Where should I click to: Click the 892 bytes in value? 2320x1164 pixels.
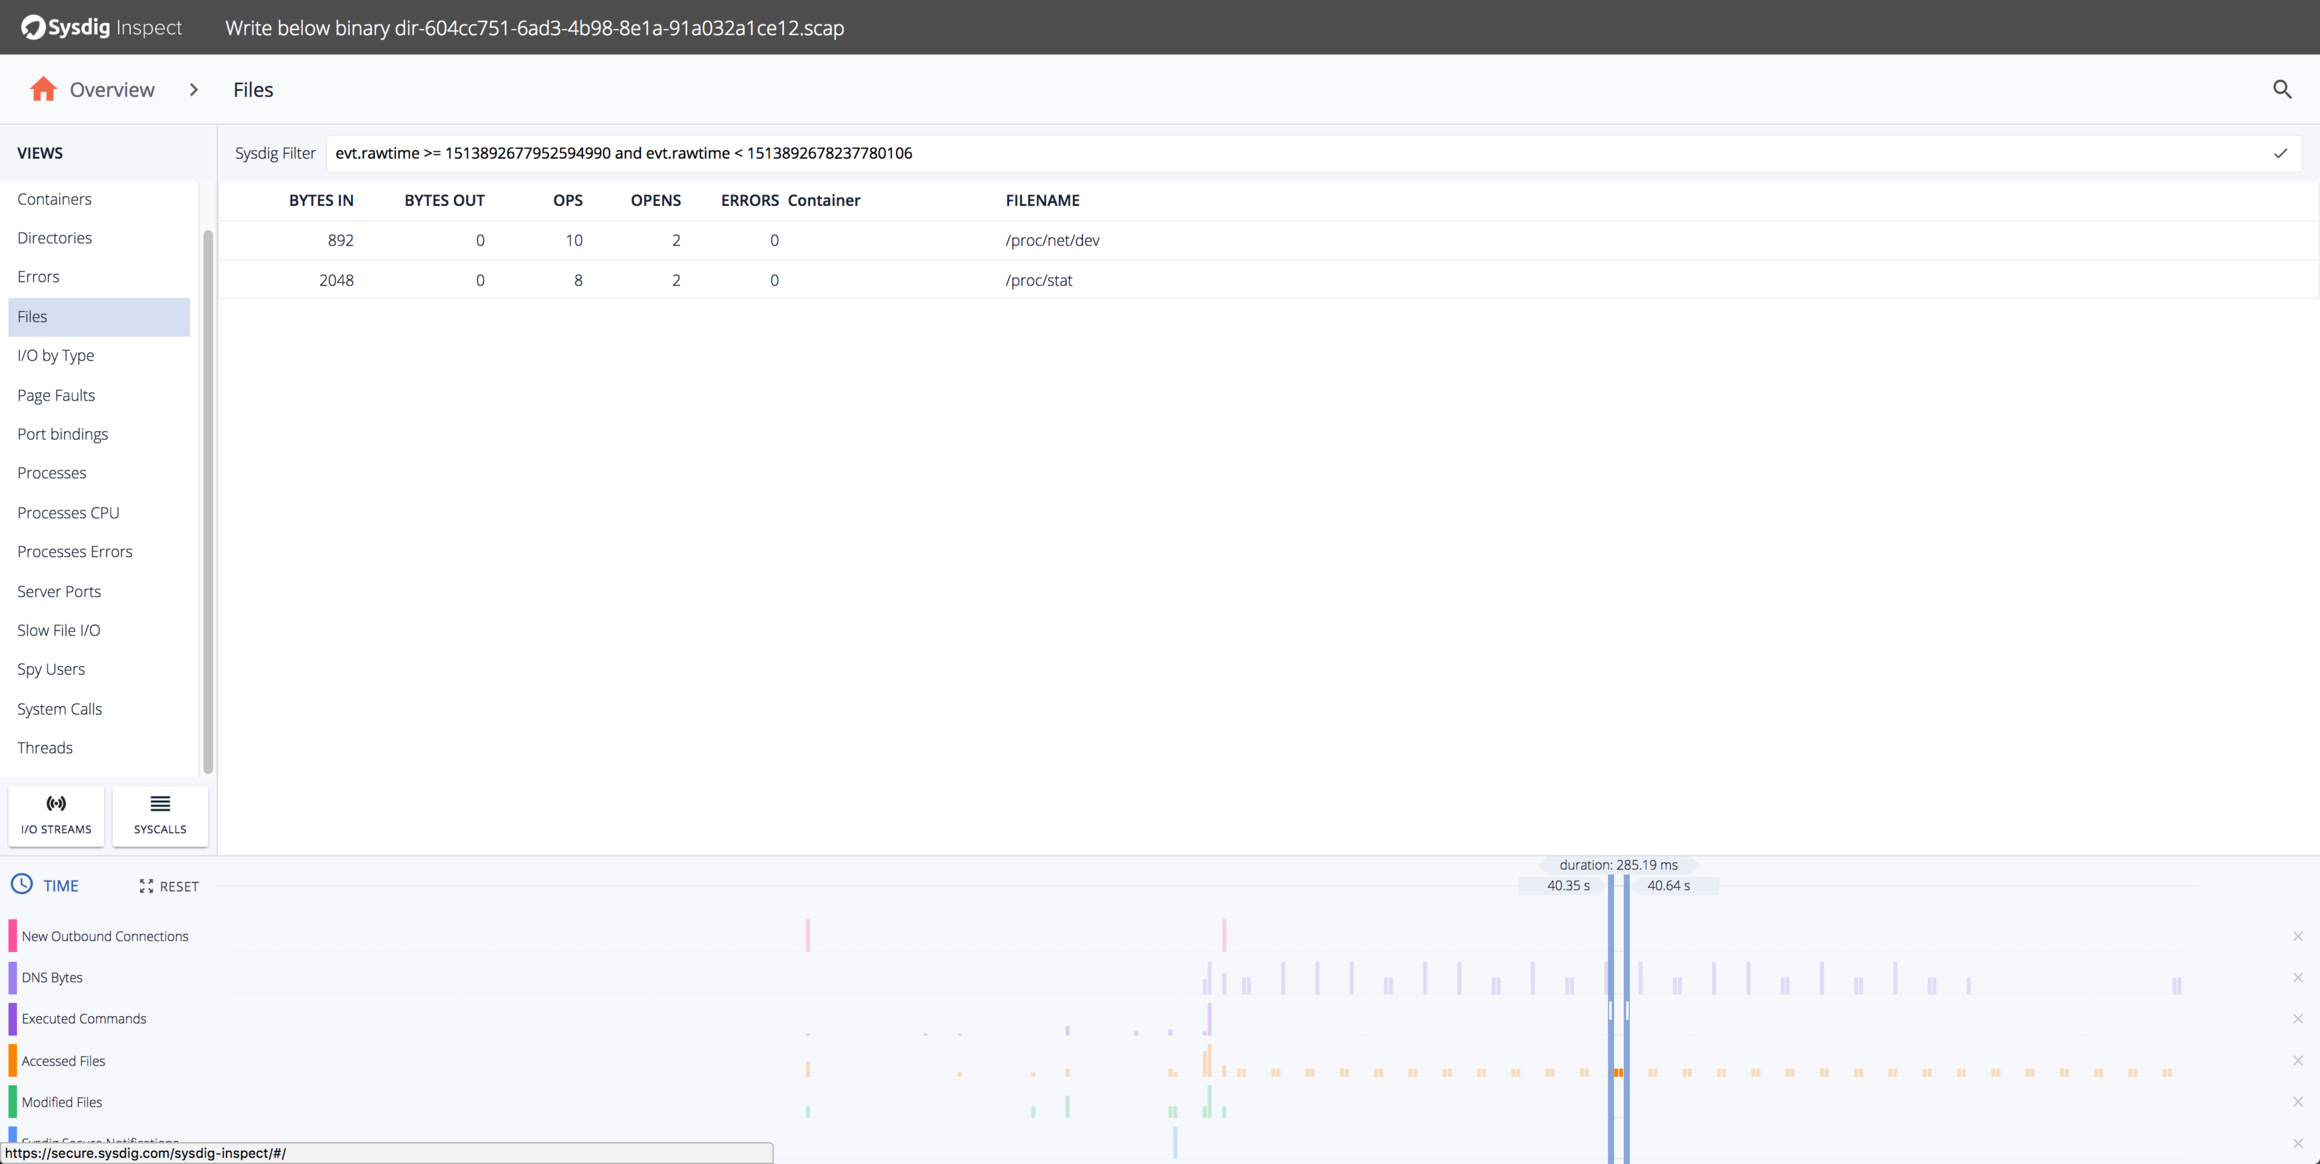[340, 240]
